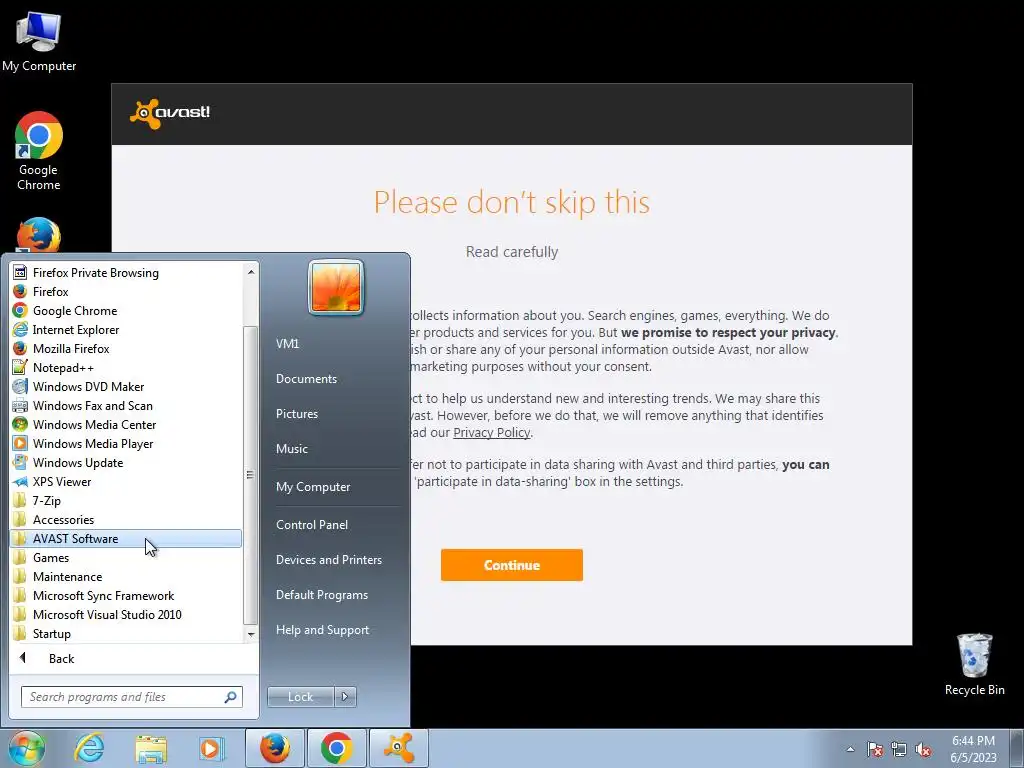1024x768 pixels.
Task: Open Windows DVD Maker
Action: [x=126, y=386]
